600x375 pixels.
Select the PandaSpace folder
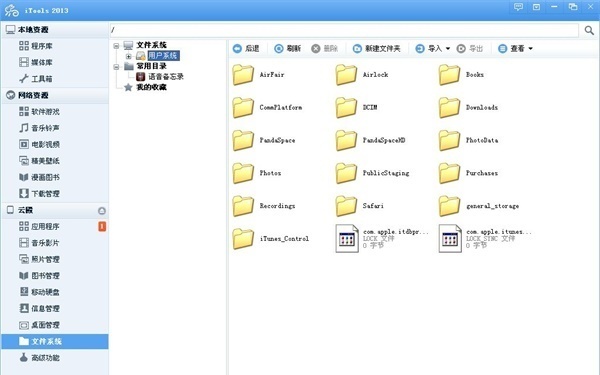pos(264,140)
